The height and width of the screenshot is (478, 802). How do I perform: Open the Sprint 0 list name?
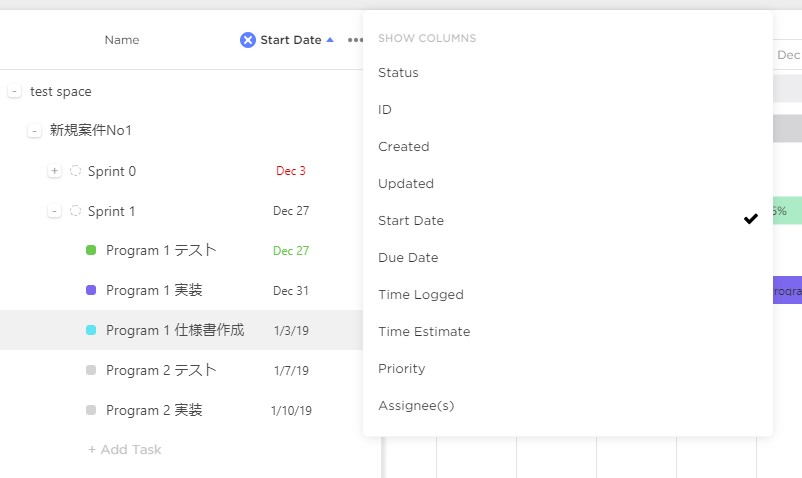tap(112, 171)
